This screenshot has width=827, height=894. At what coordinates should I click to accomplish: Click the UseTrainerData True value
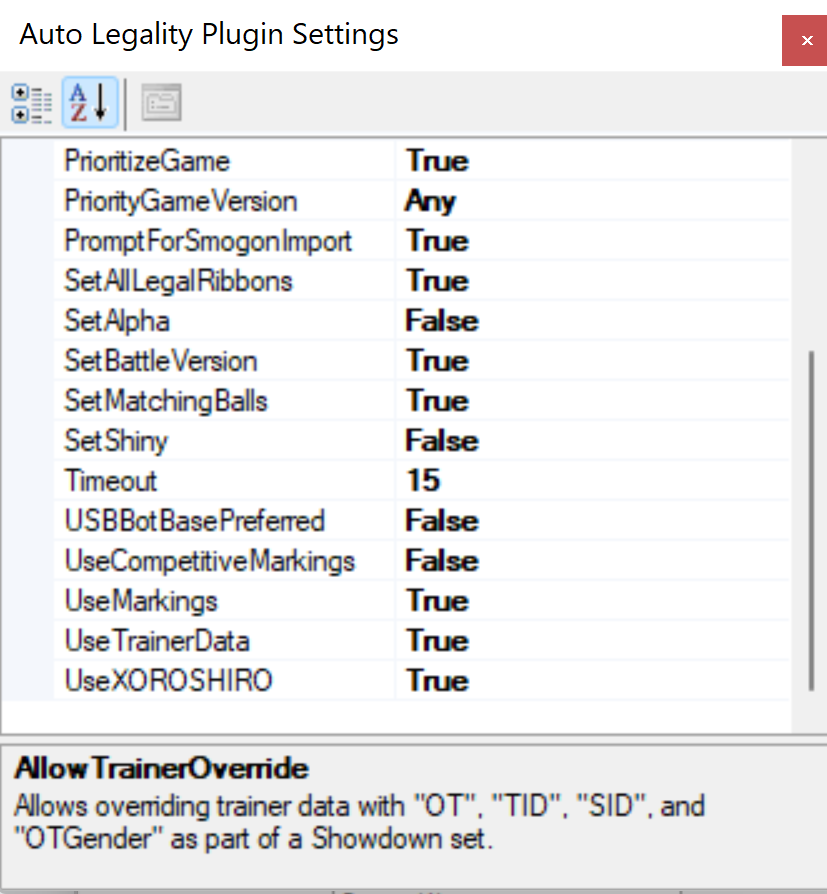(592, 640)
